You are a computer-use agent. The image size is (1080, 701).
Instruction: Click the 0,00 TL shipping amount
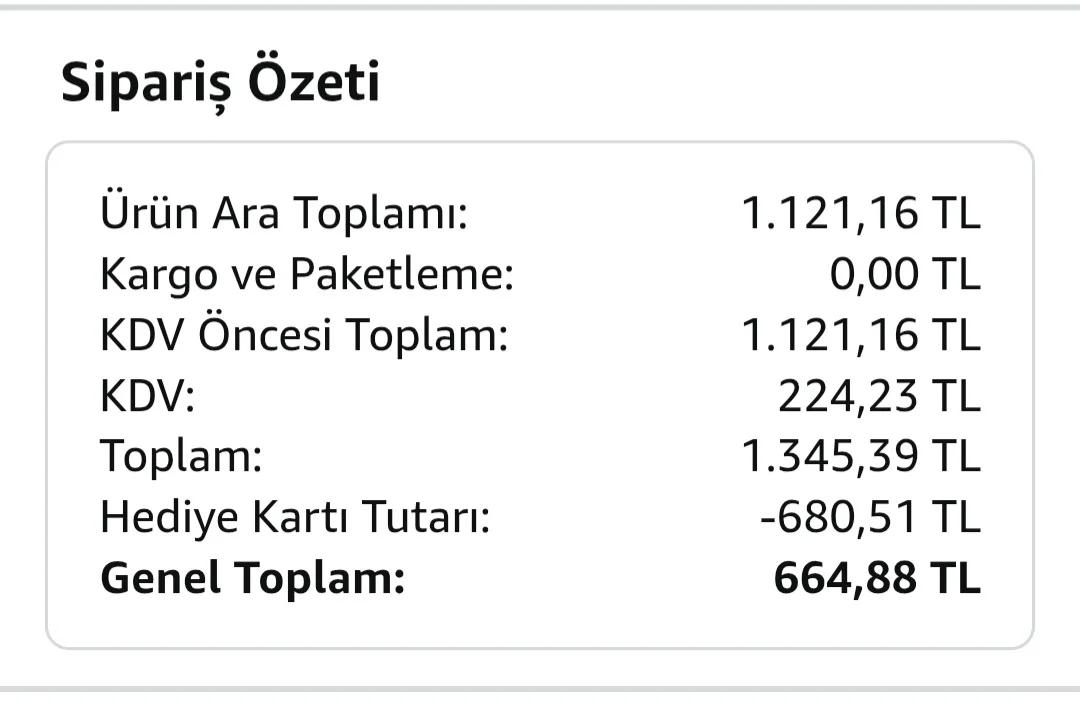(904, 274)
